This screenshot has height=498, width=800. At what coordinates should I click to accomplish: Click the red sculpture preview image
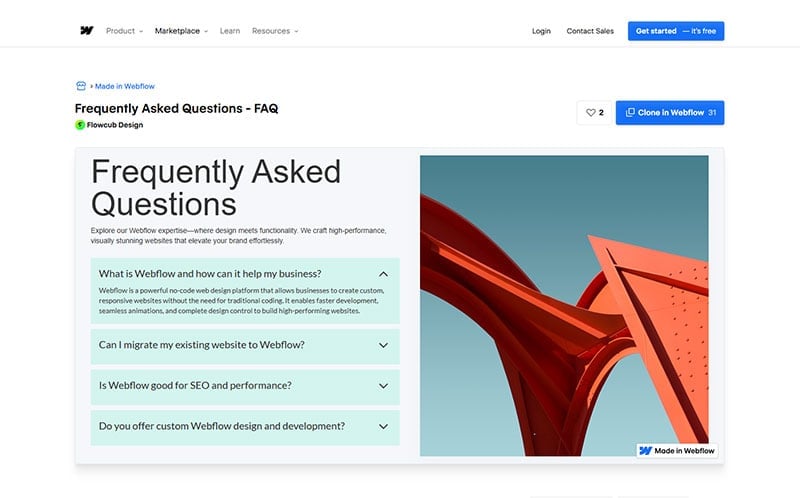click(563, 300)
